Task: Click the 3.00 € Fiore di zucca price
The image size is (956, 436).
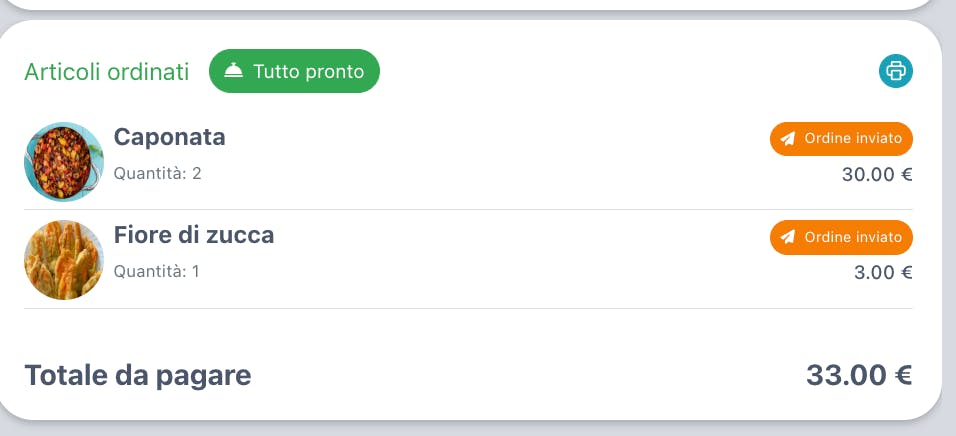Action: pos(883,273)
